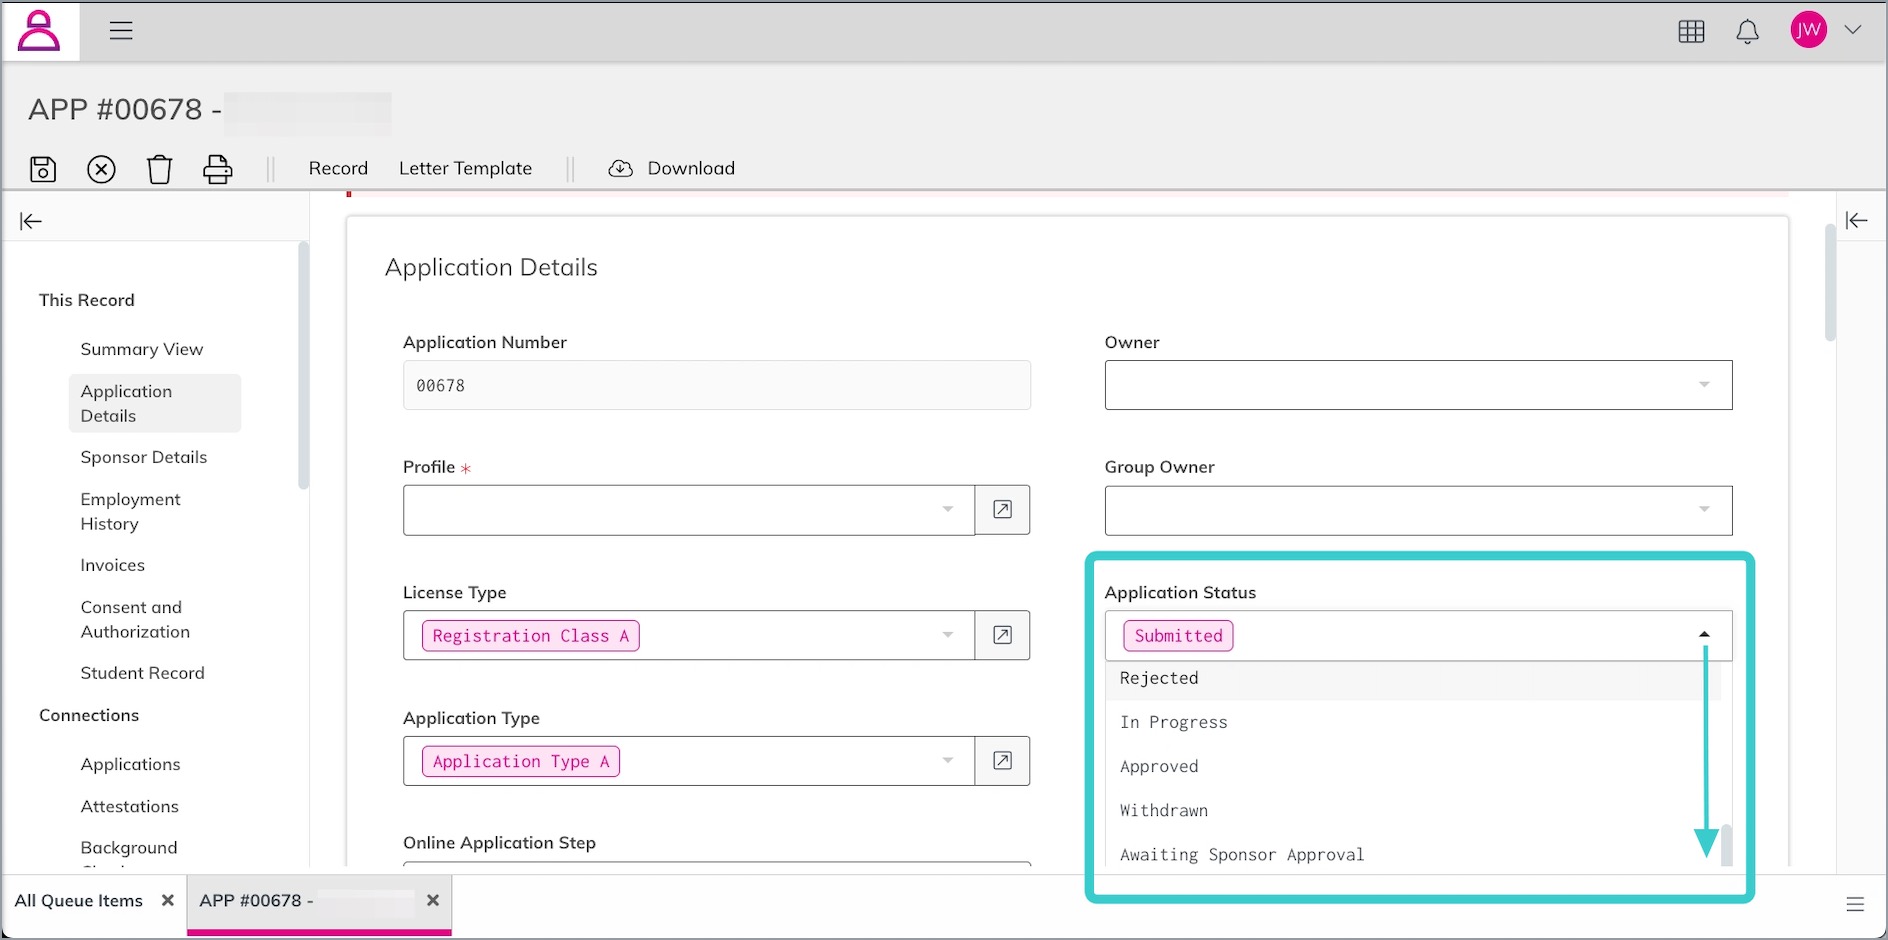Open Applications under Connections
This screenshot has height=940, width=1888.
[131, 764]
